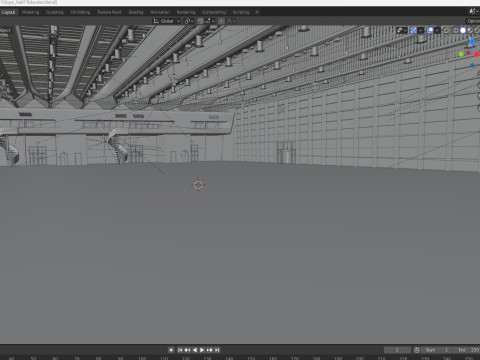Click the End frame field
Viewport: 480px width, 360px height.
click(467, 350)
